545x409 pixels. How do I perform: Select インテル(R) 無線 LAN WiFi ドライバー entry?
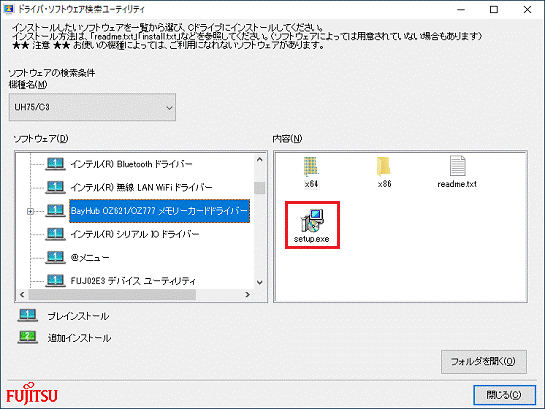pyautogui.click(x=141, y=187)
